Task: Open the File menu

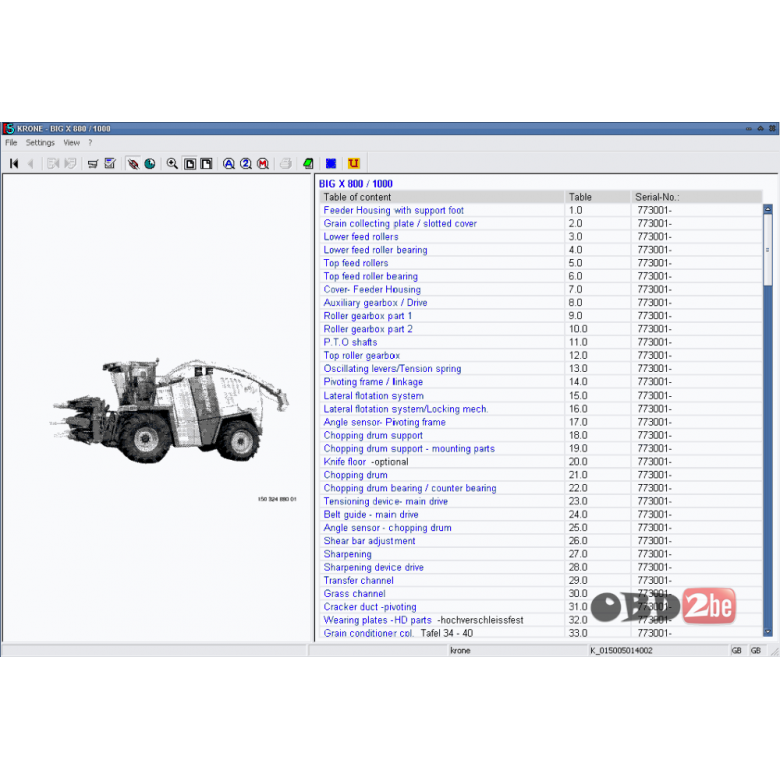Action: point(11,143)
